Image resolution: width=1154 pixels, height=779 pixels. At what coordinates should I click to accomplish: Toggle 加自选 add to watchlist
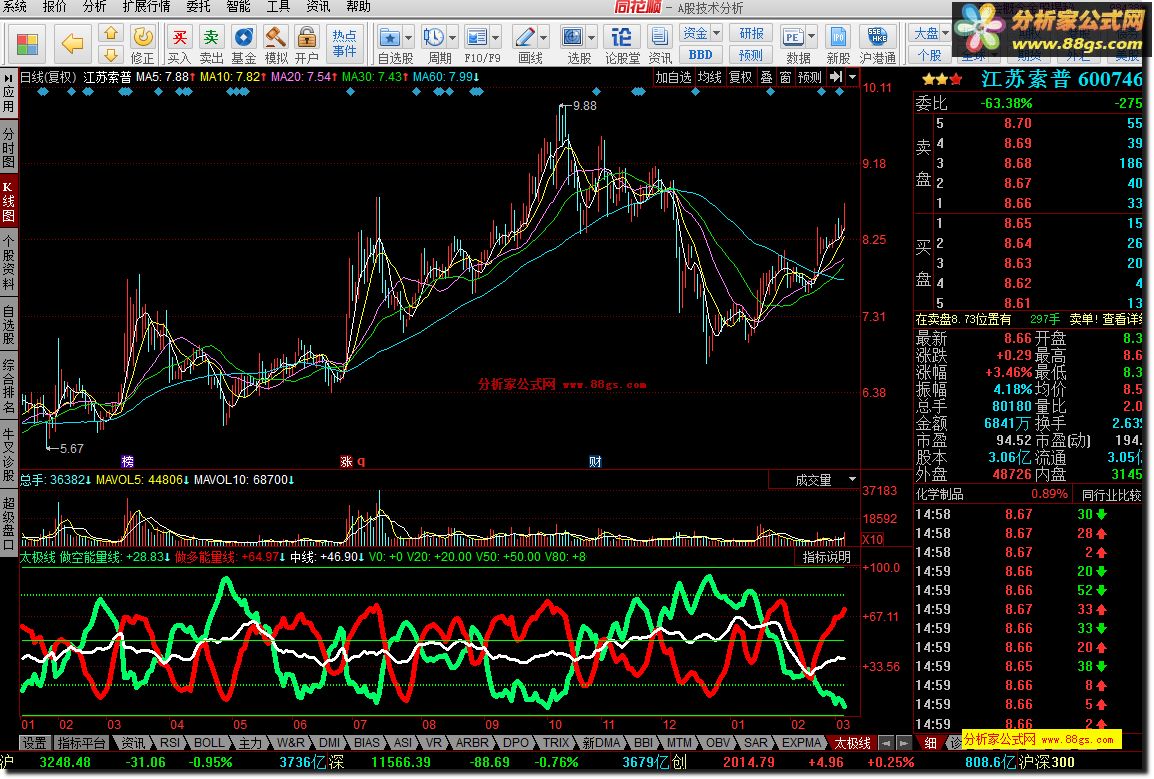click(673, 77)
